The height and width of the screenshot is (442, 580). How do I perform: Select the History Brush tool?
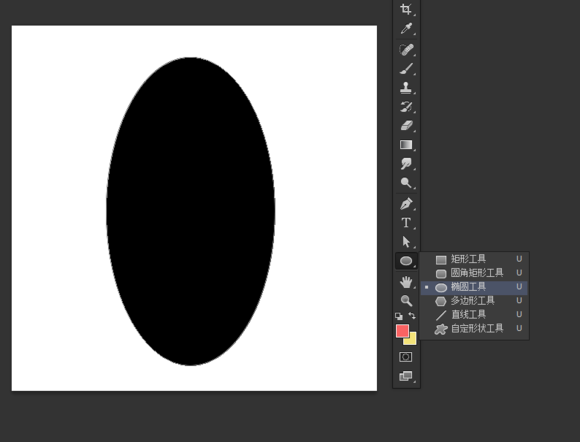[x=406, y=107]
